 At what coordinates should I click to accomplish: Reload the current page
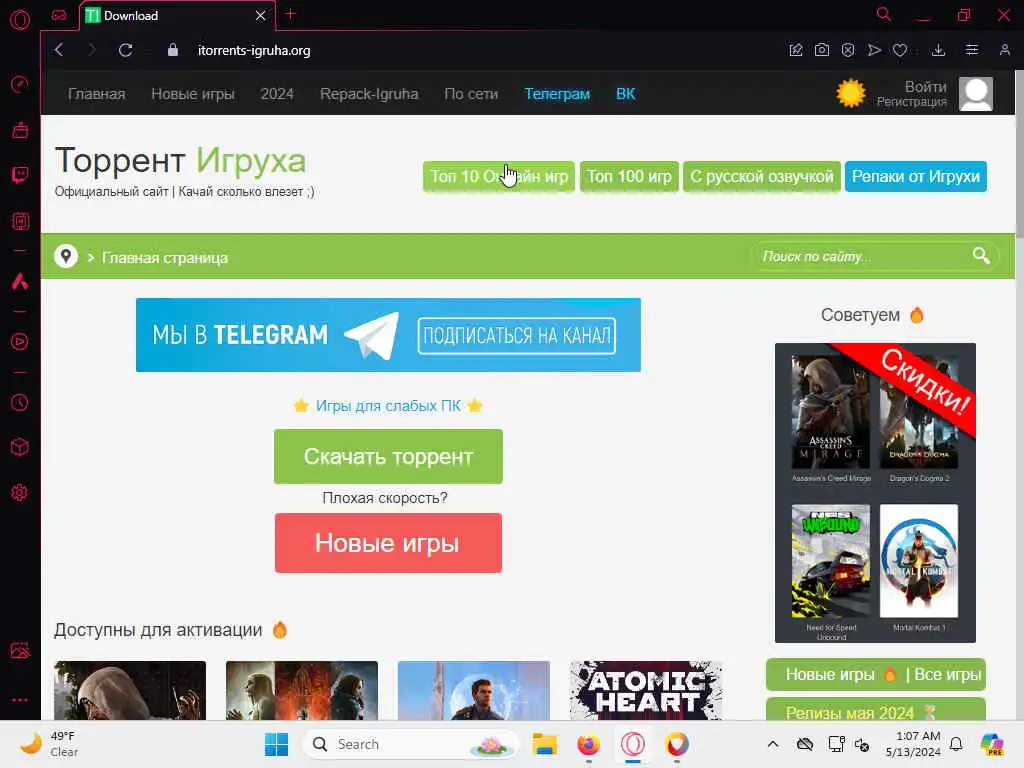point(125,50)
